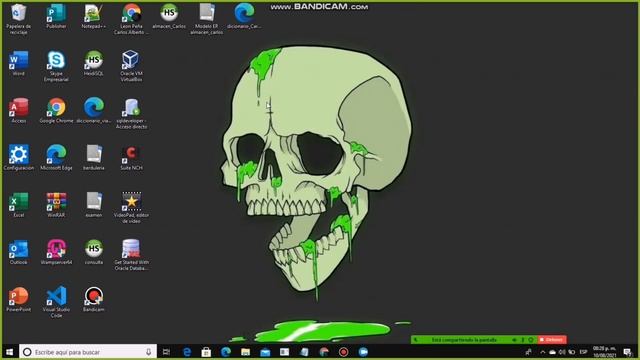Viewport: 640px width, 360px height.
Task: Click the 'Escribe aquí para buscar' search box
Action: pos(88,352)
